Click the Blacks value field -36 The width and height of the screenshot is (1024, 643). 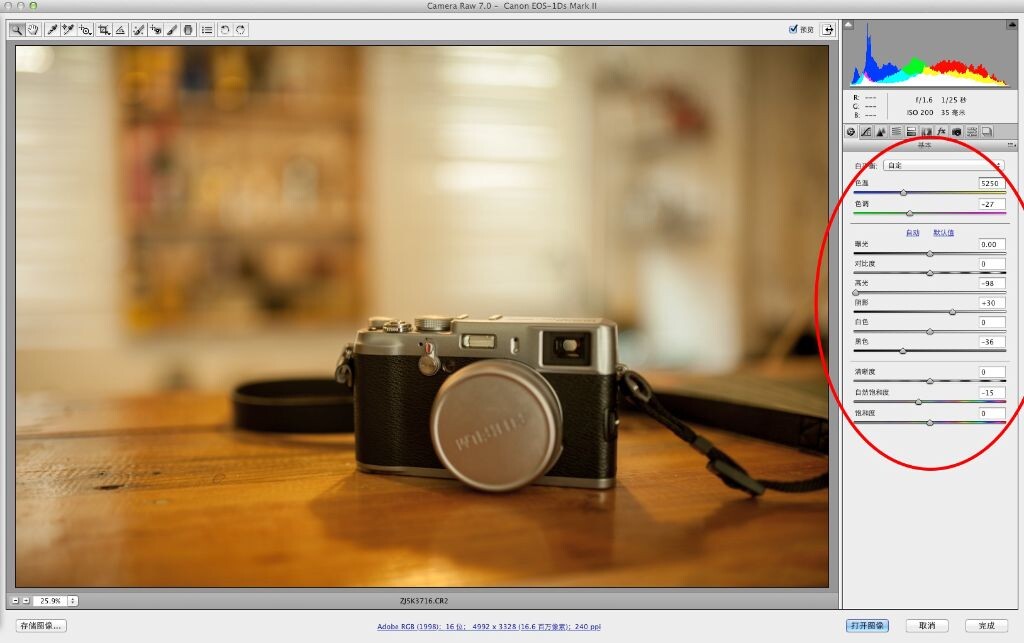991,342
